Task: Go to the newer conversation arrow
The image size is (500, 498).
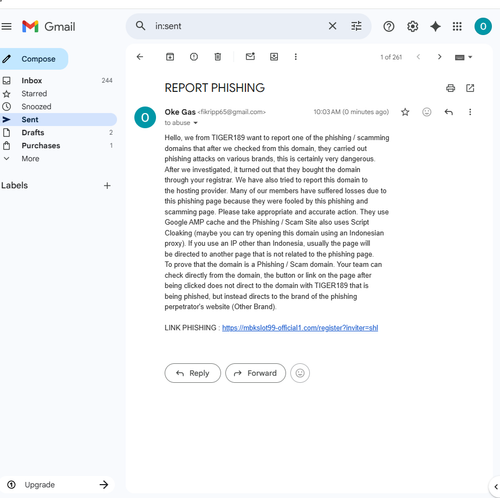Action: coord(418,57)
